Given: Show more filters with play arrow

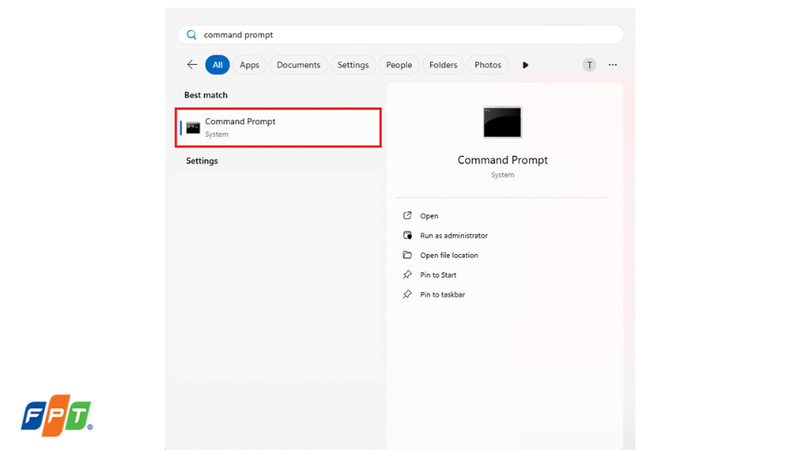Looking at the screenshot, I should coord(525,65).
